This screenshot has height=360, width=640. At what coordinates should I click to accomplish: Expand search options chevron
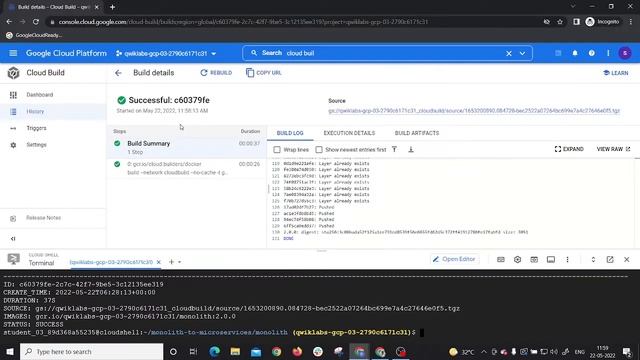click(x=522, y=53)
